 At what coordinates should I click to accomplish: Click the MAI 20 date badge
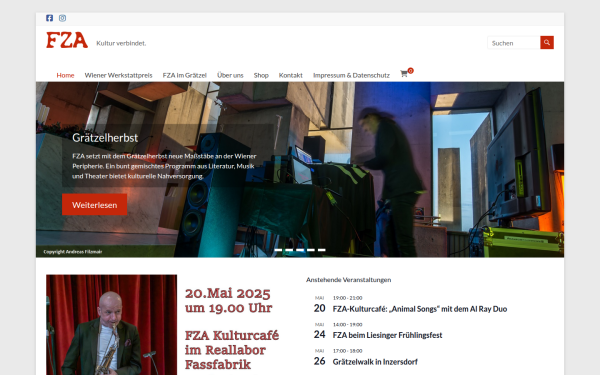[320, 305]
